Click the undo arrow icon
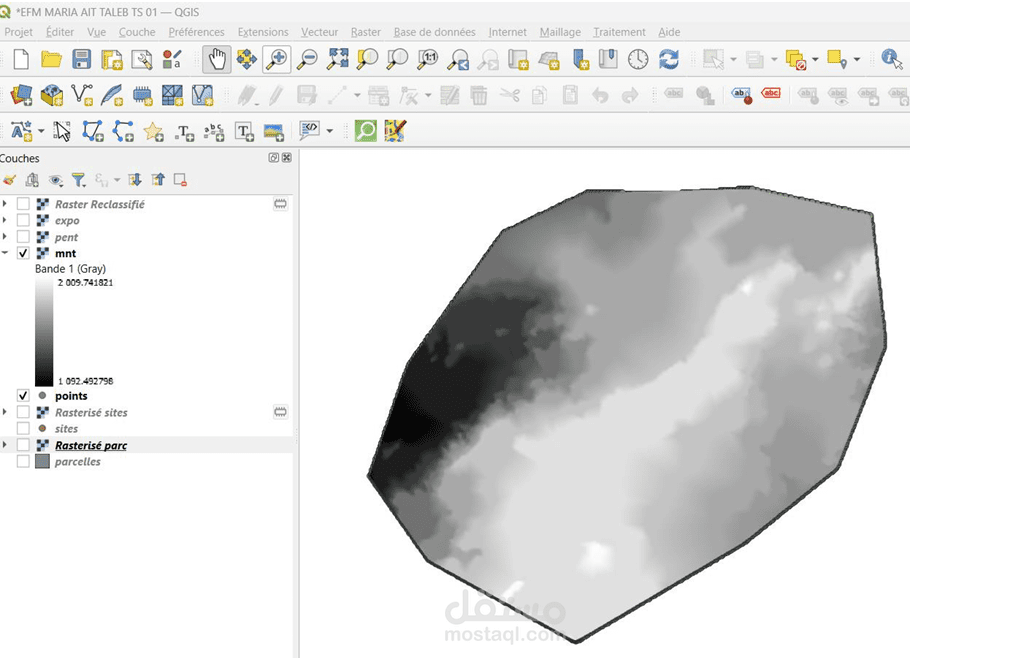Screen dimensions: 1012x658 pos(600,95)
